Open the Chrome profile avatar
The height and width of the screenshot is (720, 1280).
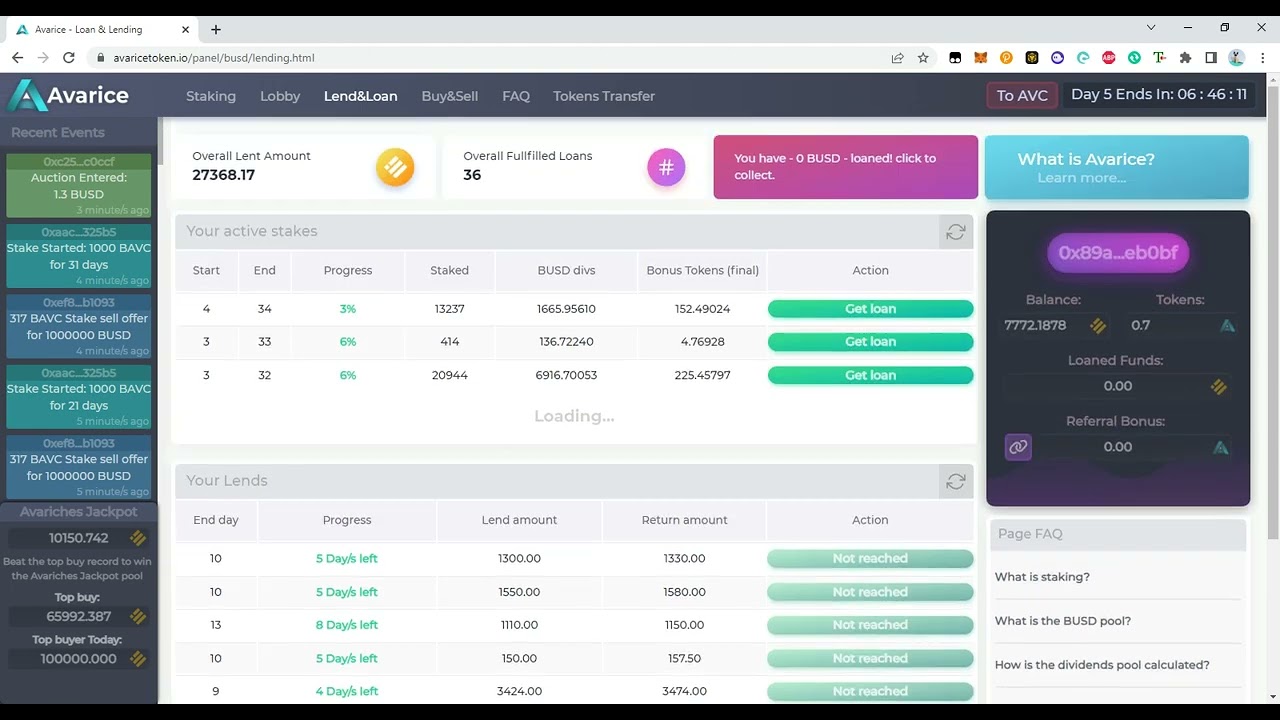click(x=1237, y=58)
